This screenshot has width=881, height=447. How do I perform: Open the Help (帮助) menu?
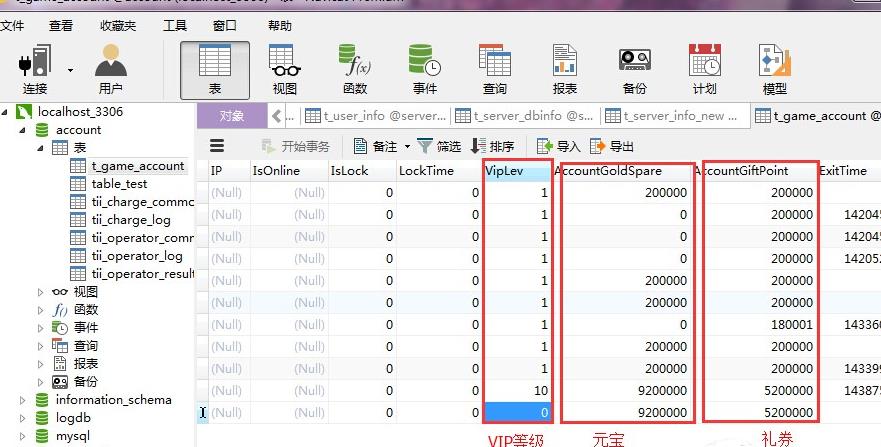point(280,26)
